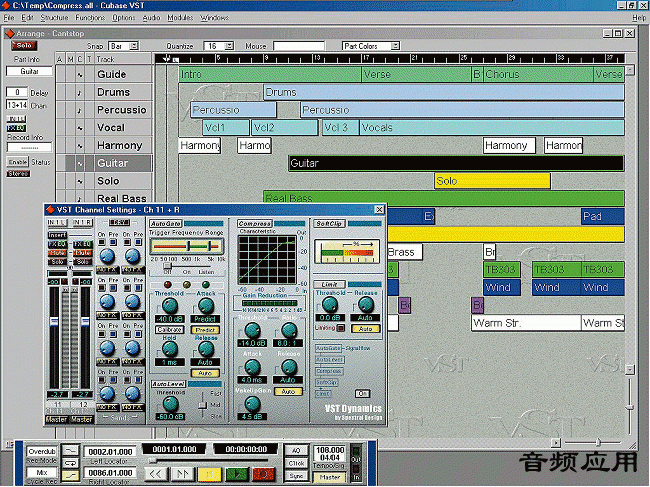Image resolution: width=650 pixels, height=487 pixels.
Task: Click the Left Locator value field
Action: pos(111,452)
